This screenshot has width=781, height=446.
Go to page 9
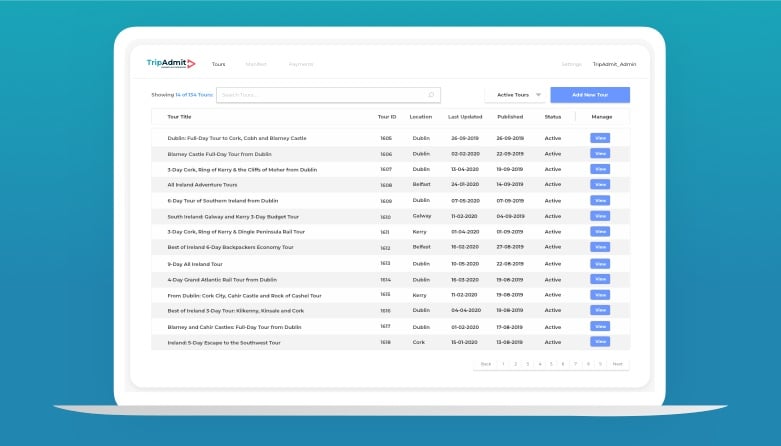[x=600, y=364]
